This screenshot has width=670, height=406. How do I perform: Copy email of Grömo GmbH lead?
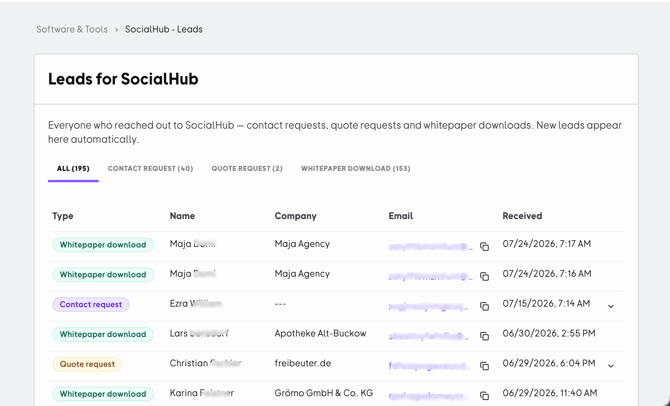tap(484, 396)
